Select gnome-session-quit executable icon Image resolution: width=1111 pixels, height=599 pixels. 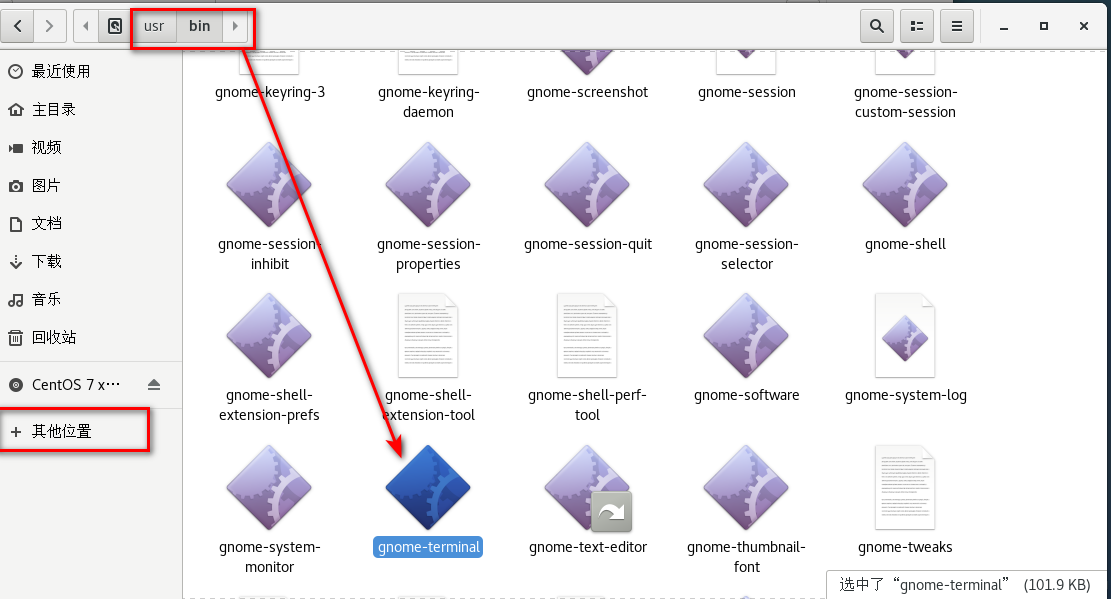587,184
